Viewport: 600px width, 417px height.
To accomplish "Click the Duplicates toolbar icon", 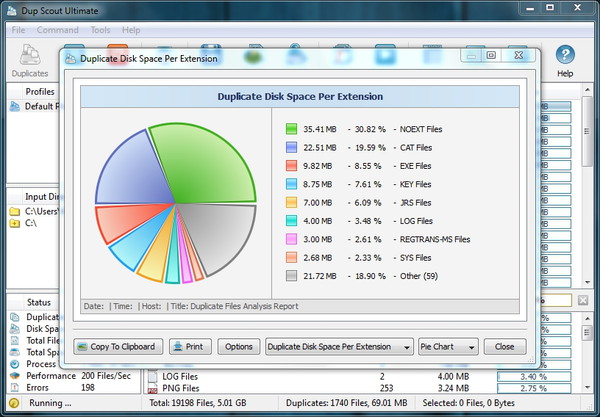I will coord(29,60).
